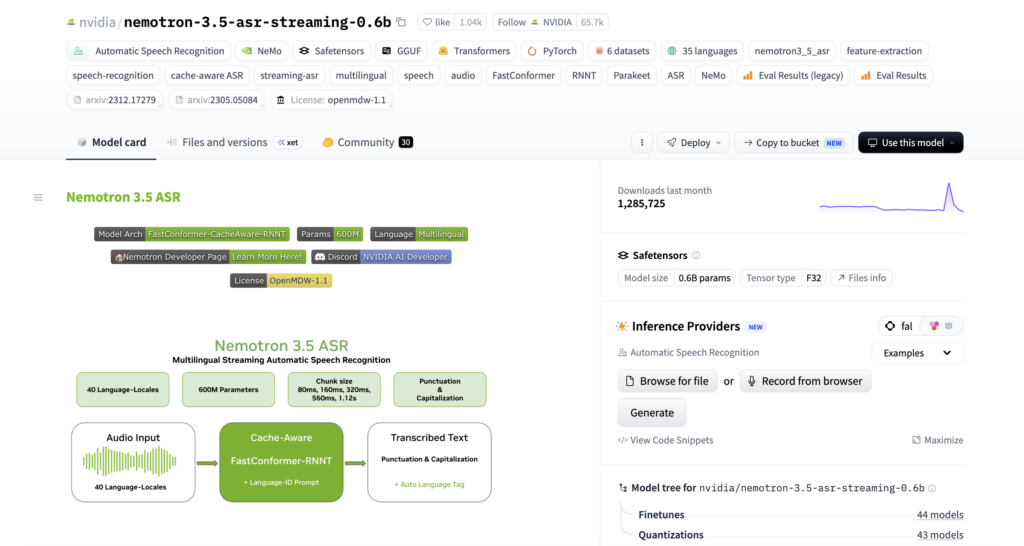1024x546 pixels.
Task: Open the 44 models Finetunes link
Action: pyautogui.click(x=940, y=515)
